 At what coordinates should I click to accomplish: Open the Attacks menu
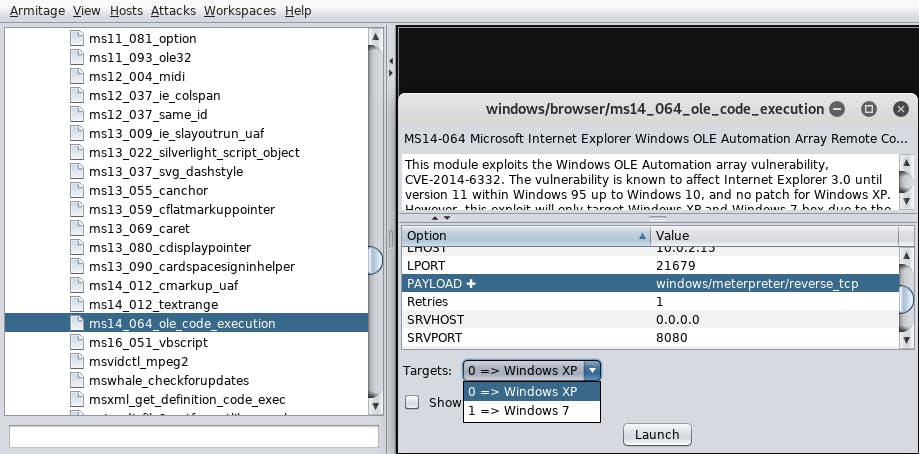[173, 11]
